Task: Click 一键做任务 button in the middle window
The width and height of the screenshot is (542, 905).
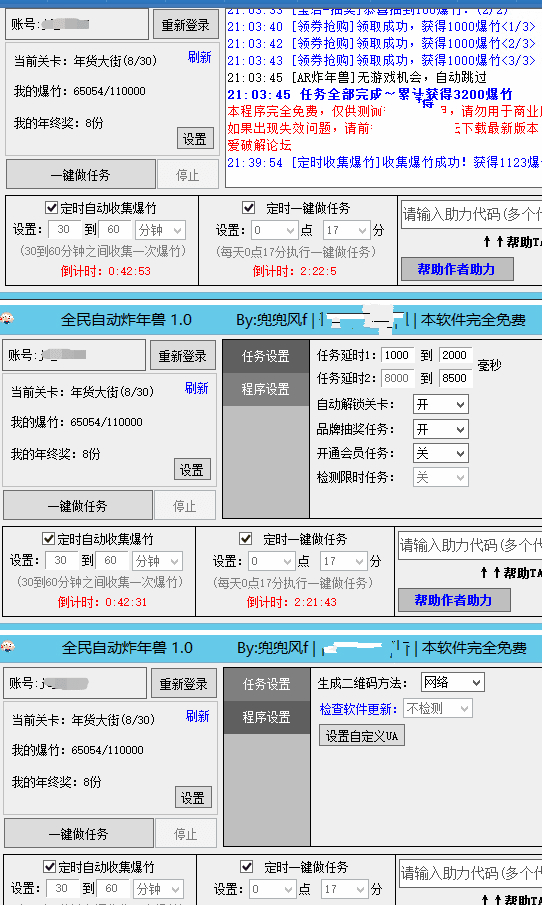Action: (78, 506)
